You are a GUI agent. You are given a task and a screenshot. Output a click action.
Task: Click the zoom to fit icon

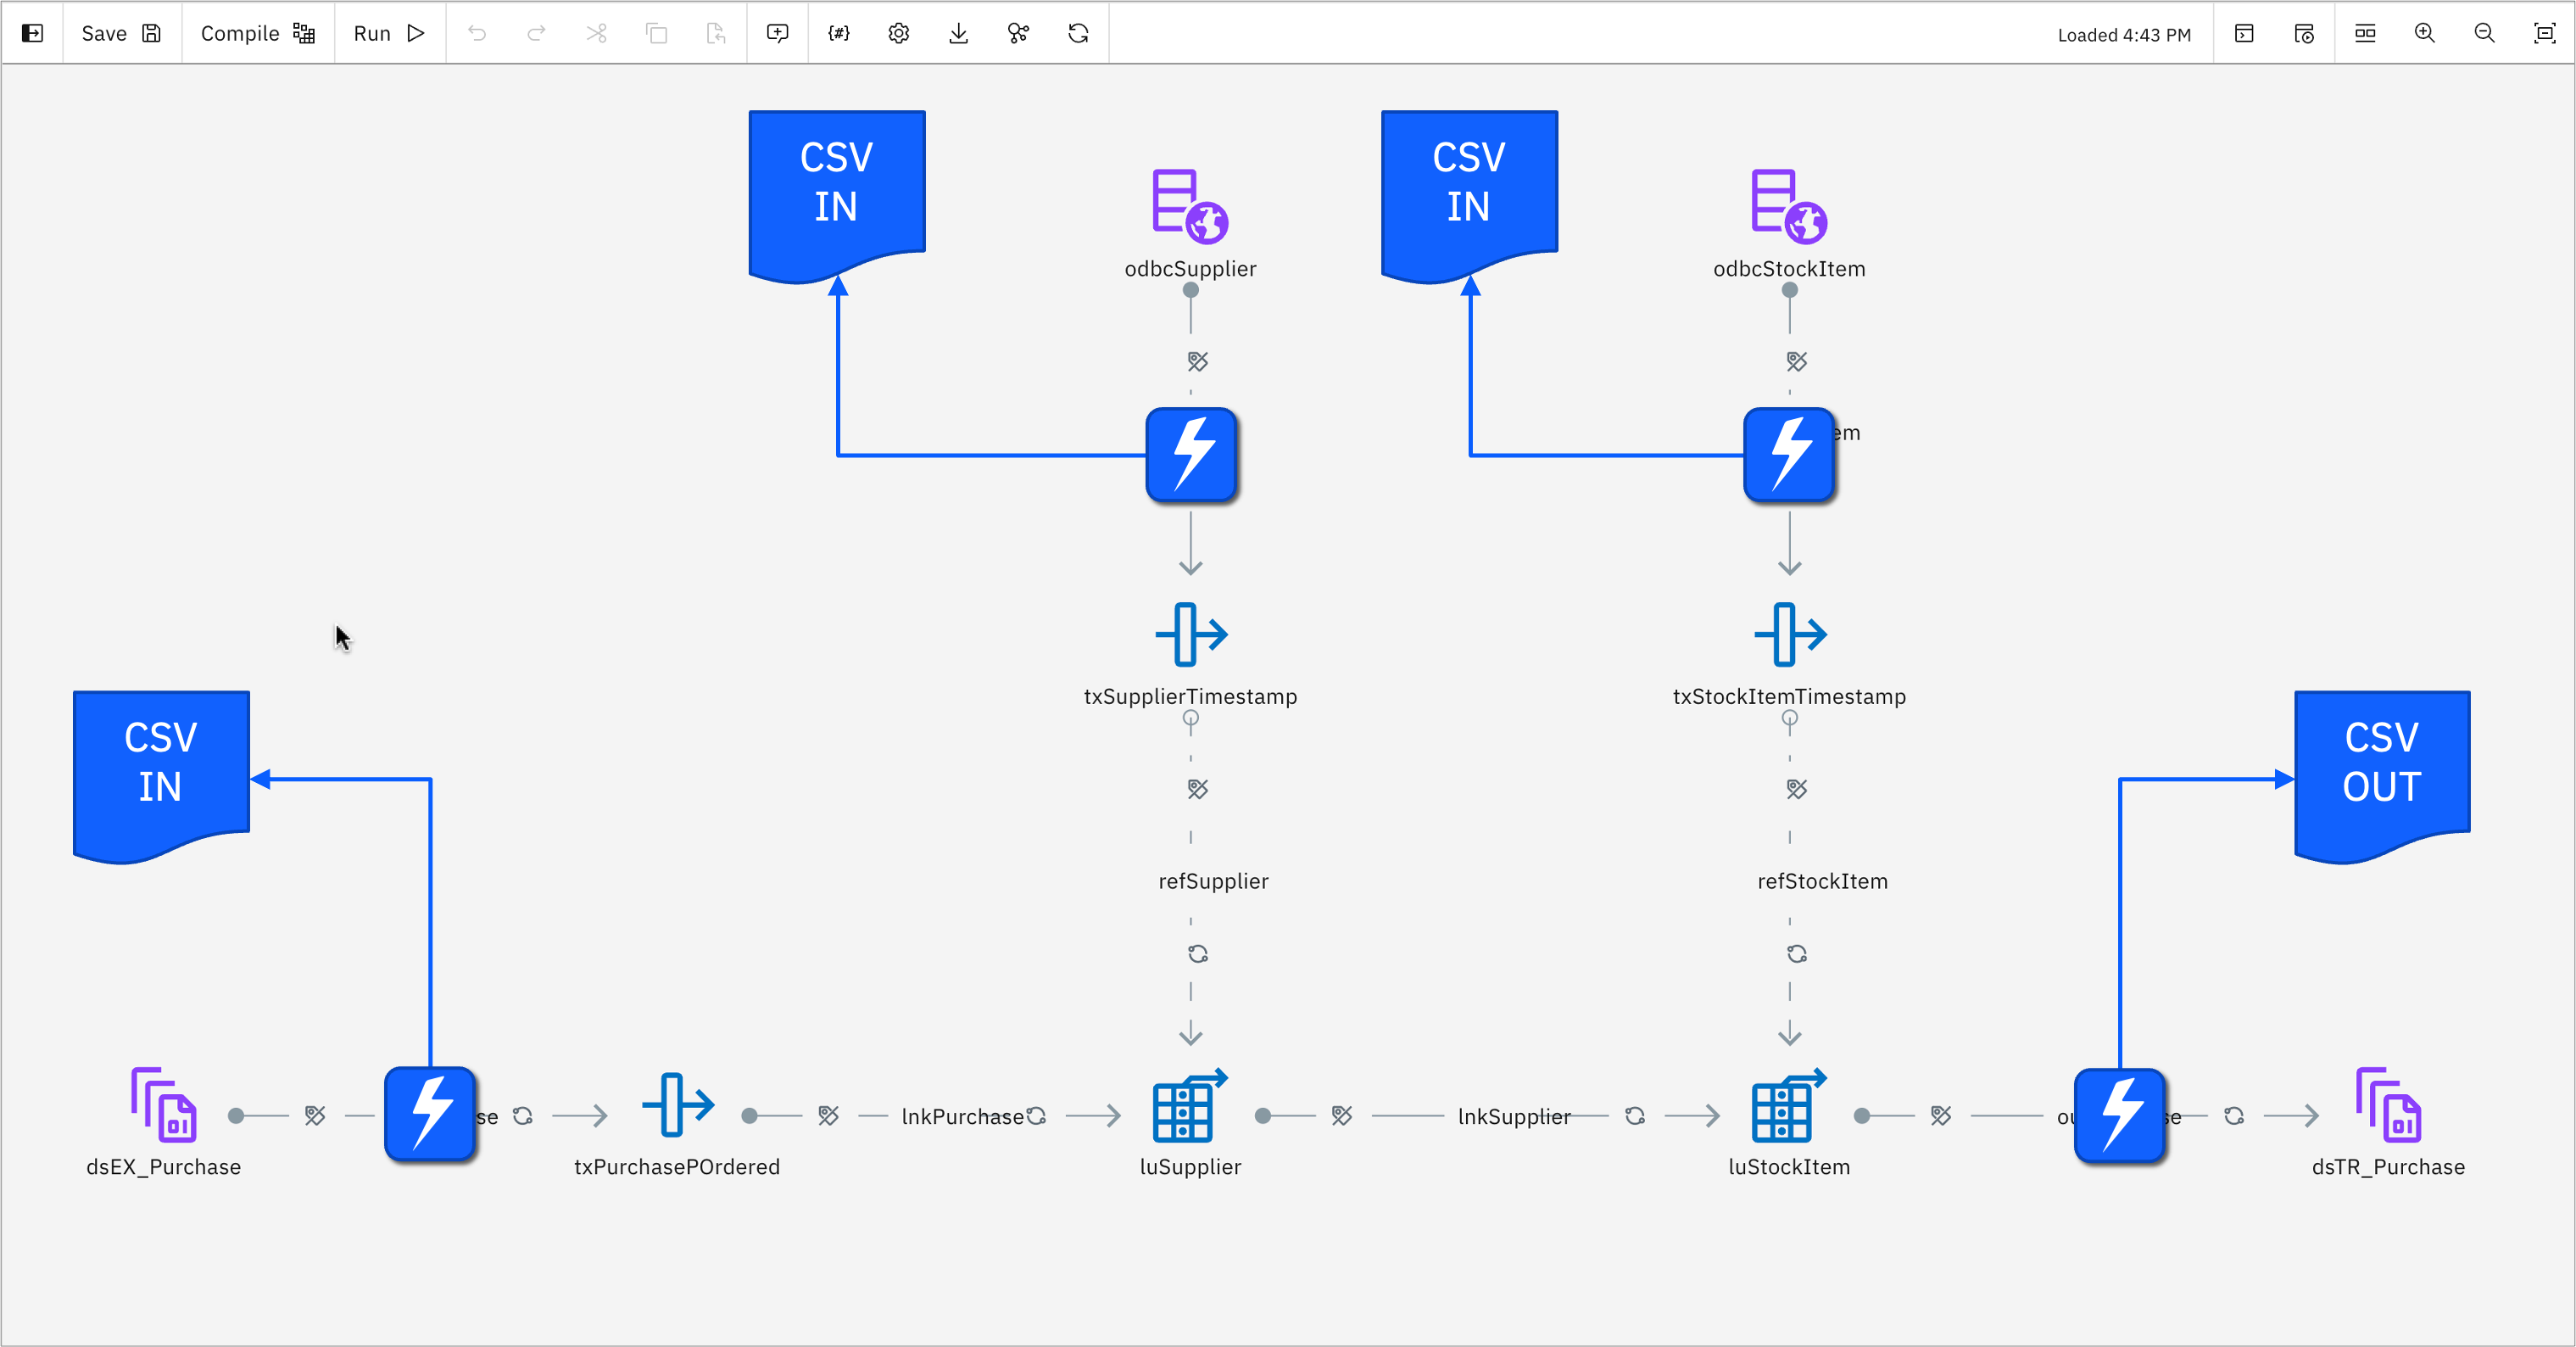[x=2544, y=33]
